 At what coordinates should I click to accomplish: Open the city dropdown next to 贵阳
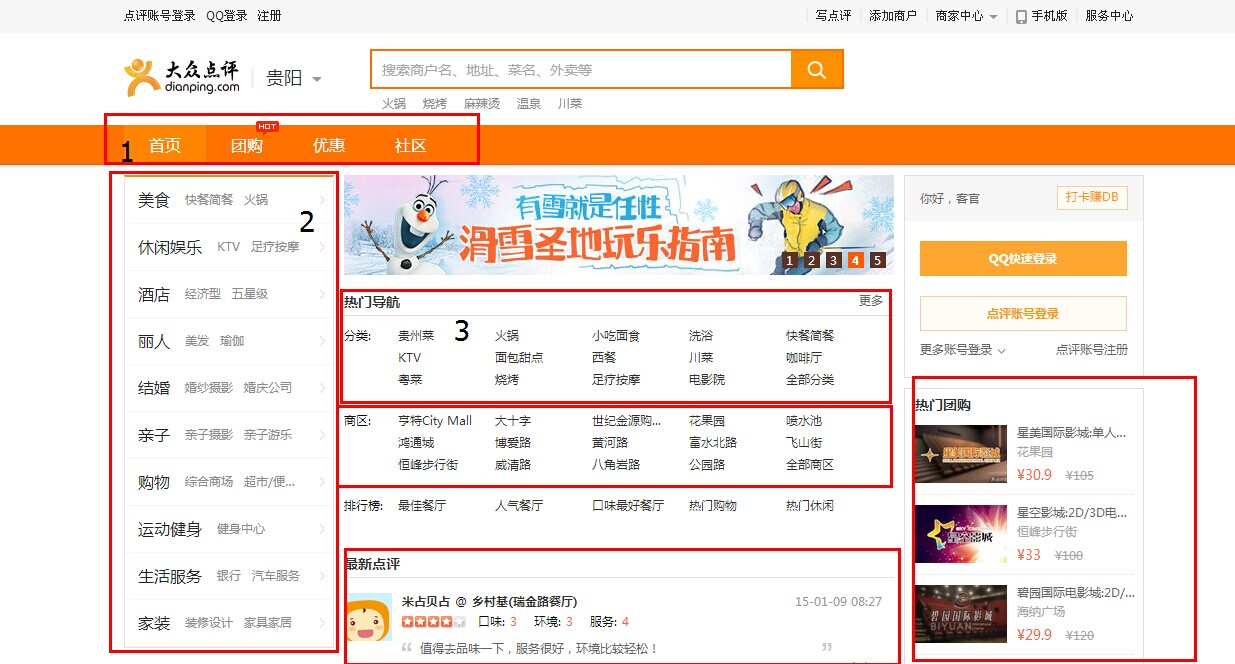(317, 79)
